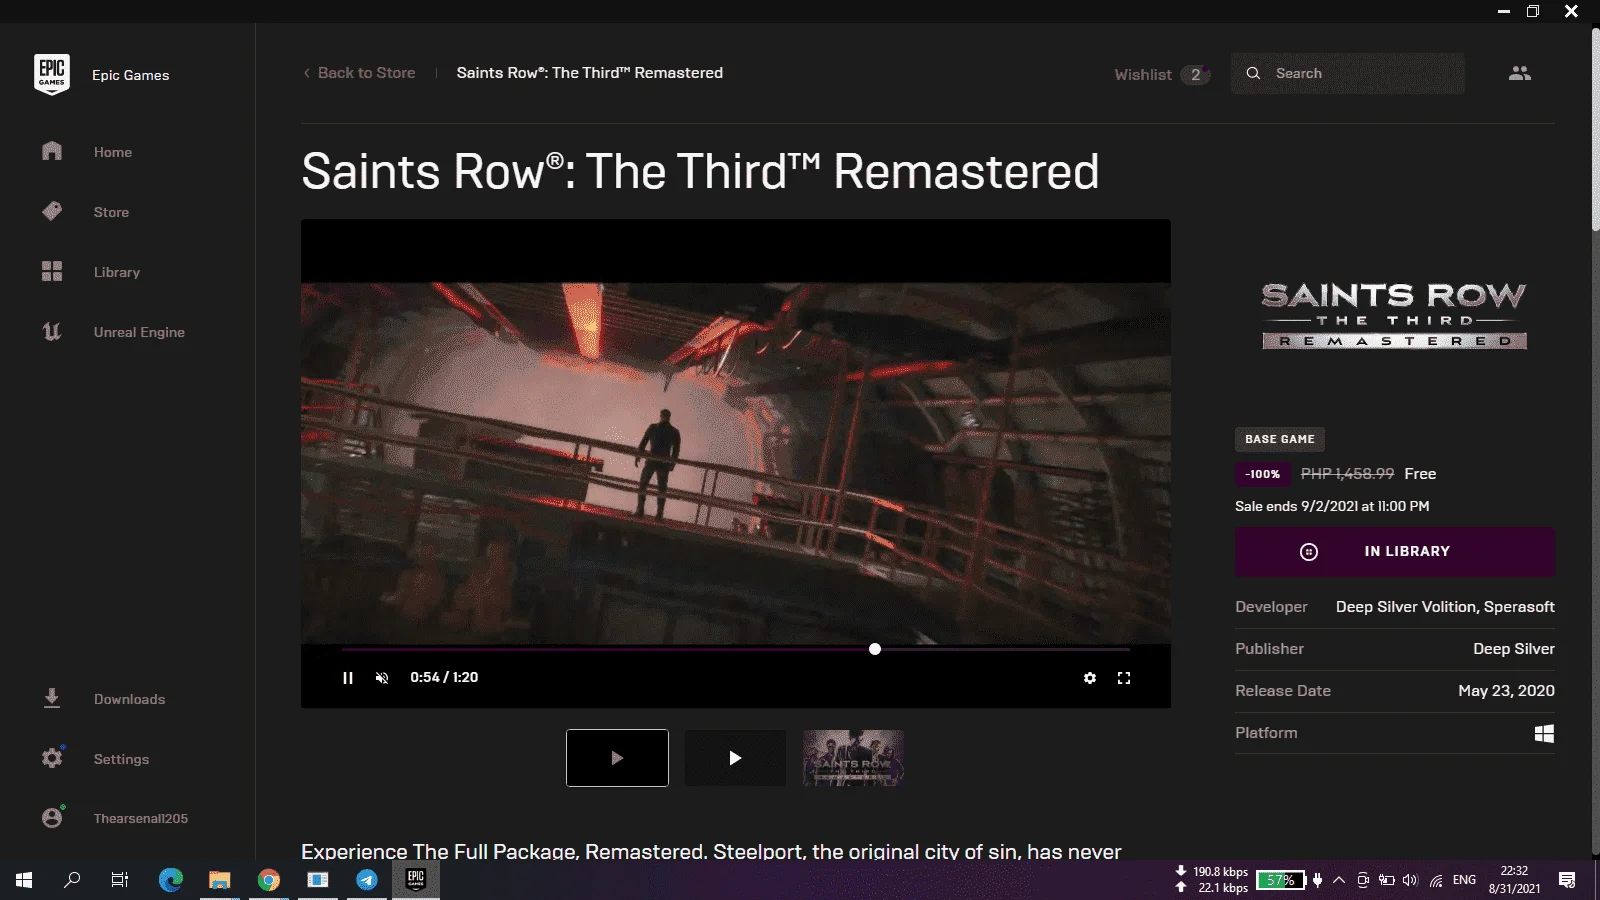Click the Epic Games taskbar icon
This screenshot has height=900, width=1600.
coord(416,880)
